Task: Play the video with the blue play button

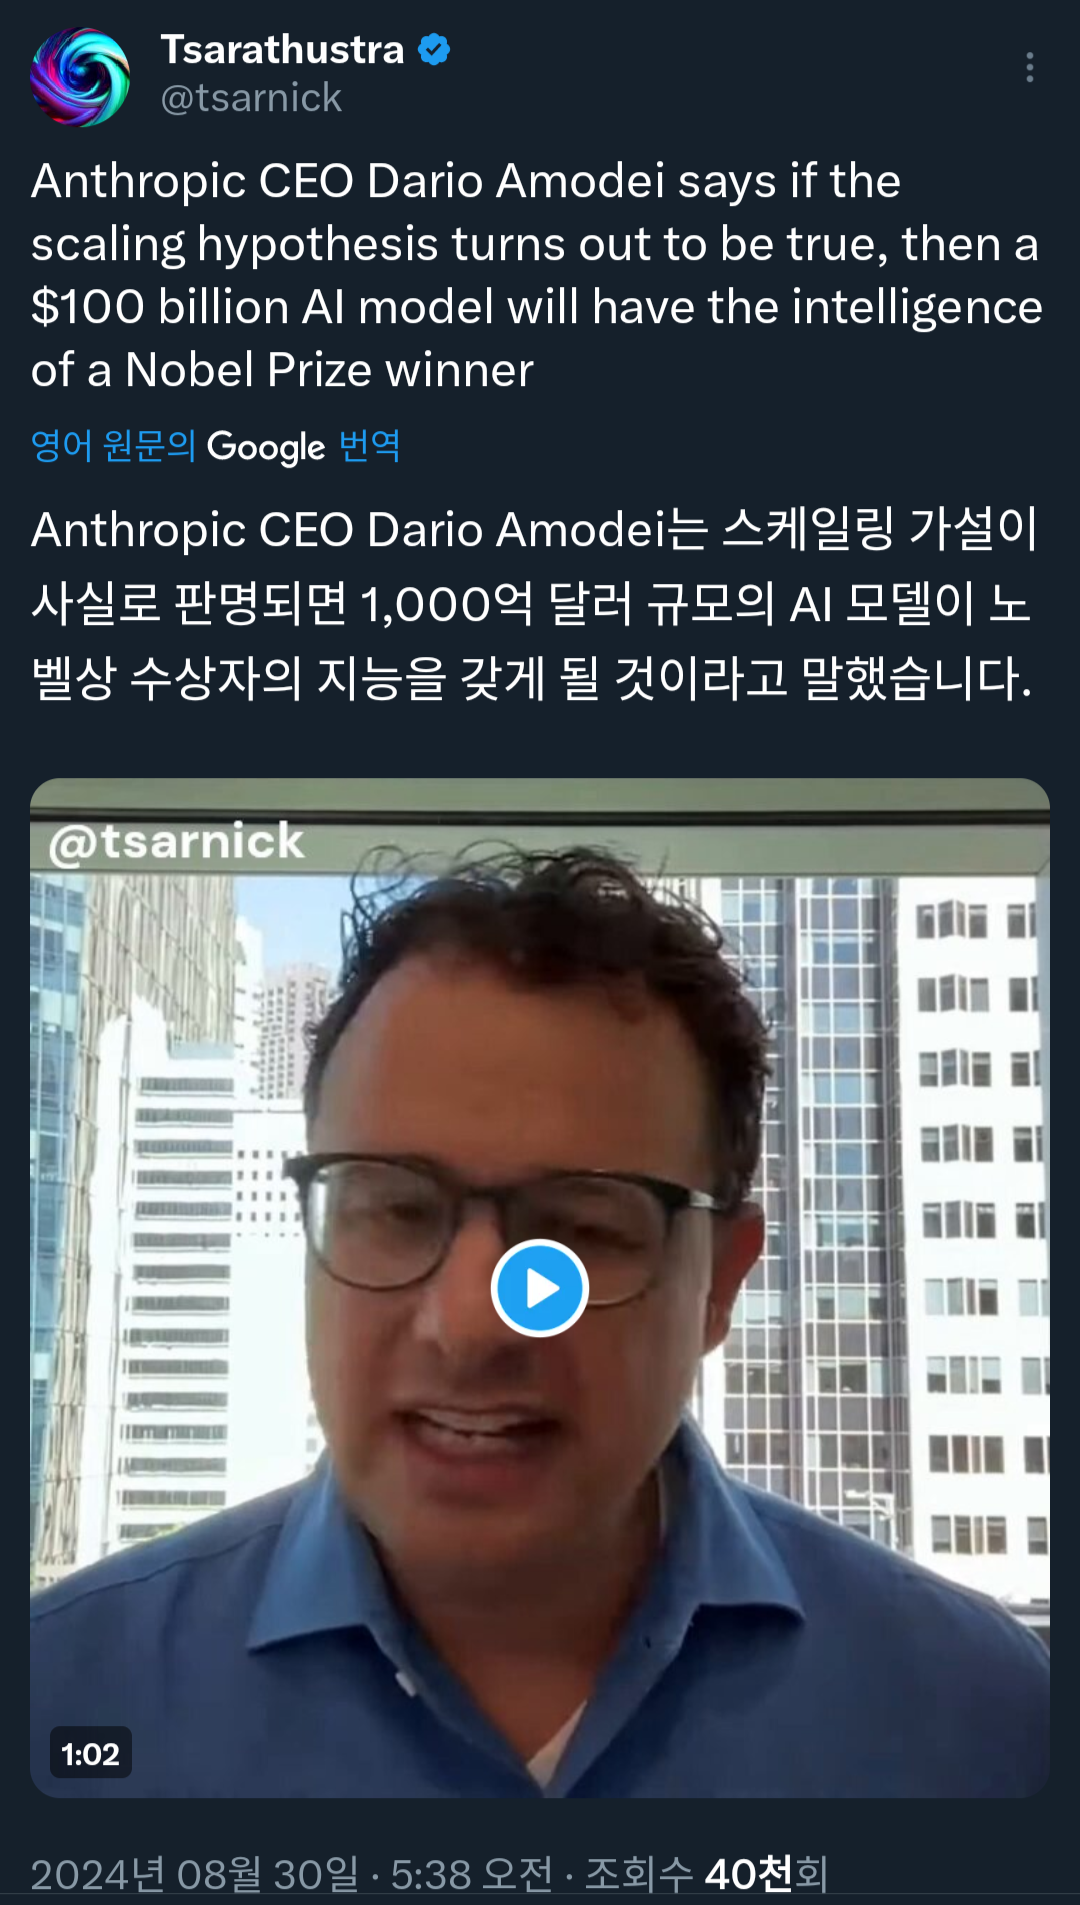Action: [x=540, y=1288]
